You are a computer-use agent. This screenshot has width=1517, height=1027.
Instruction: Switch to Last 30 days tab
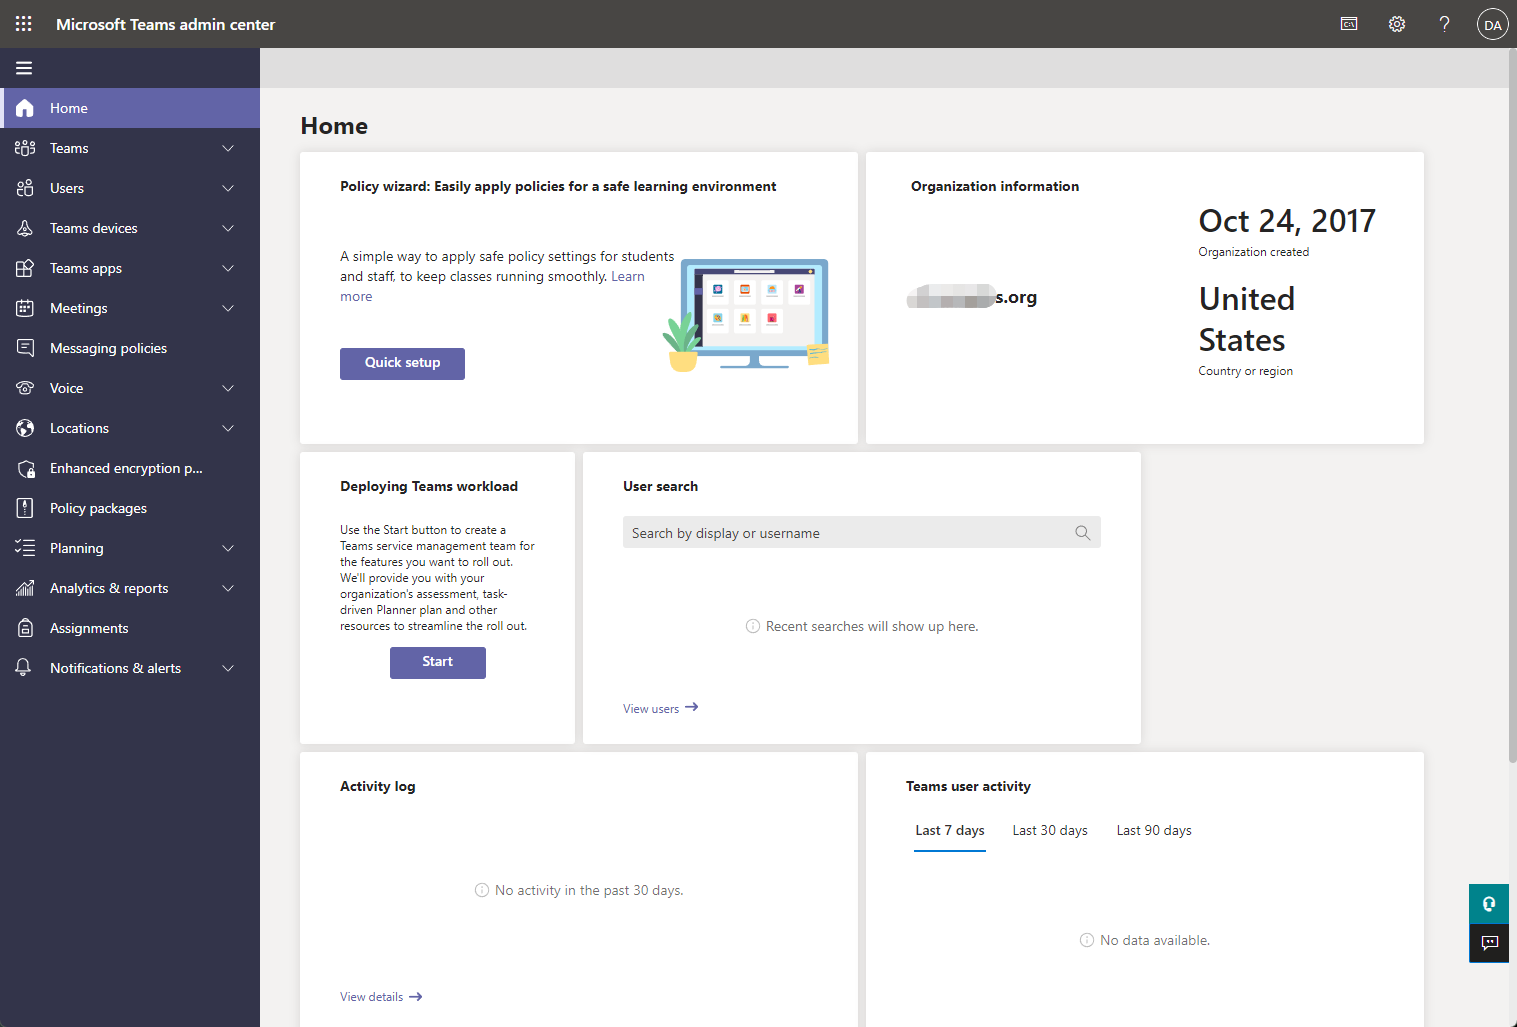(x=1049, y=830)
